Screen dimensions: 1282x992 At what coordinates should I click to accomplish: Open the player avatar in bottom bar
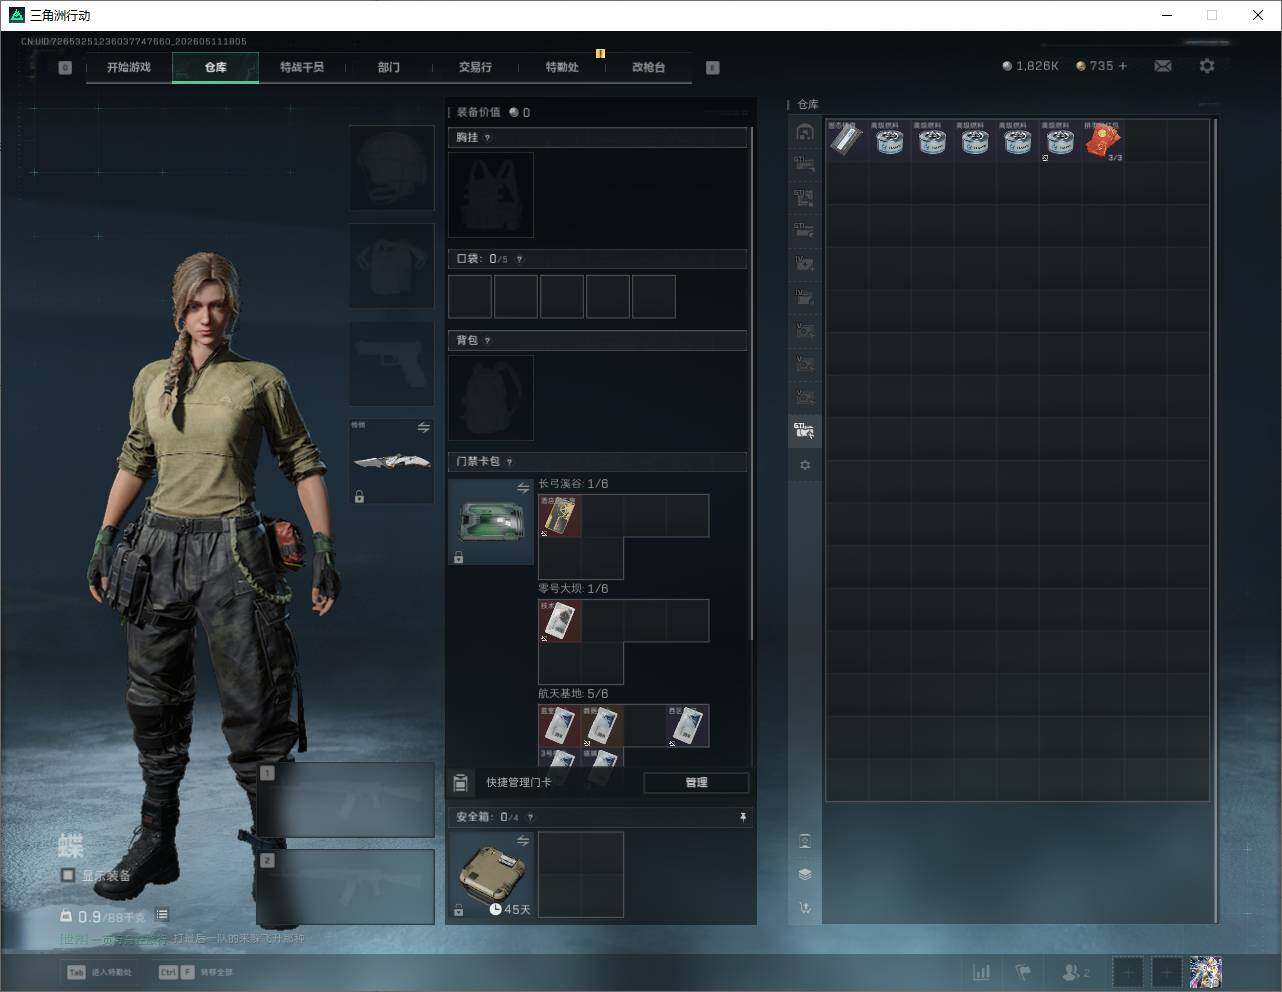(1205, 972)
